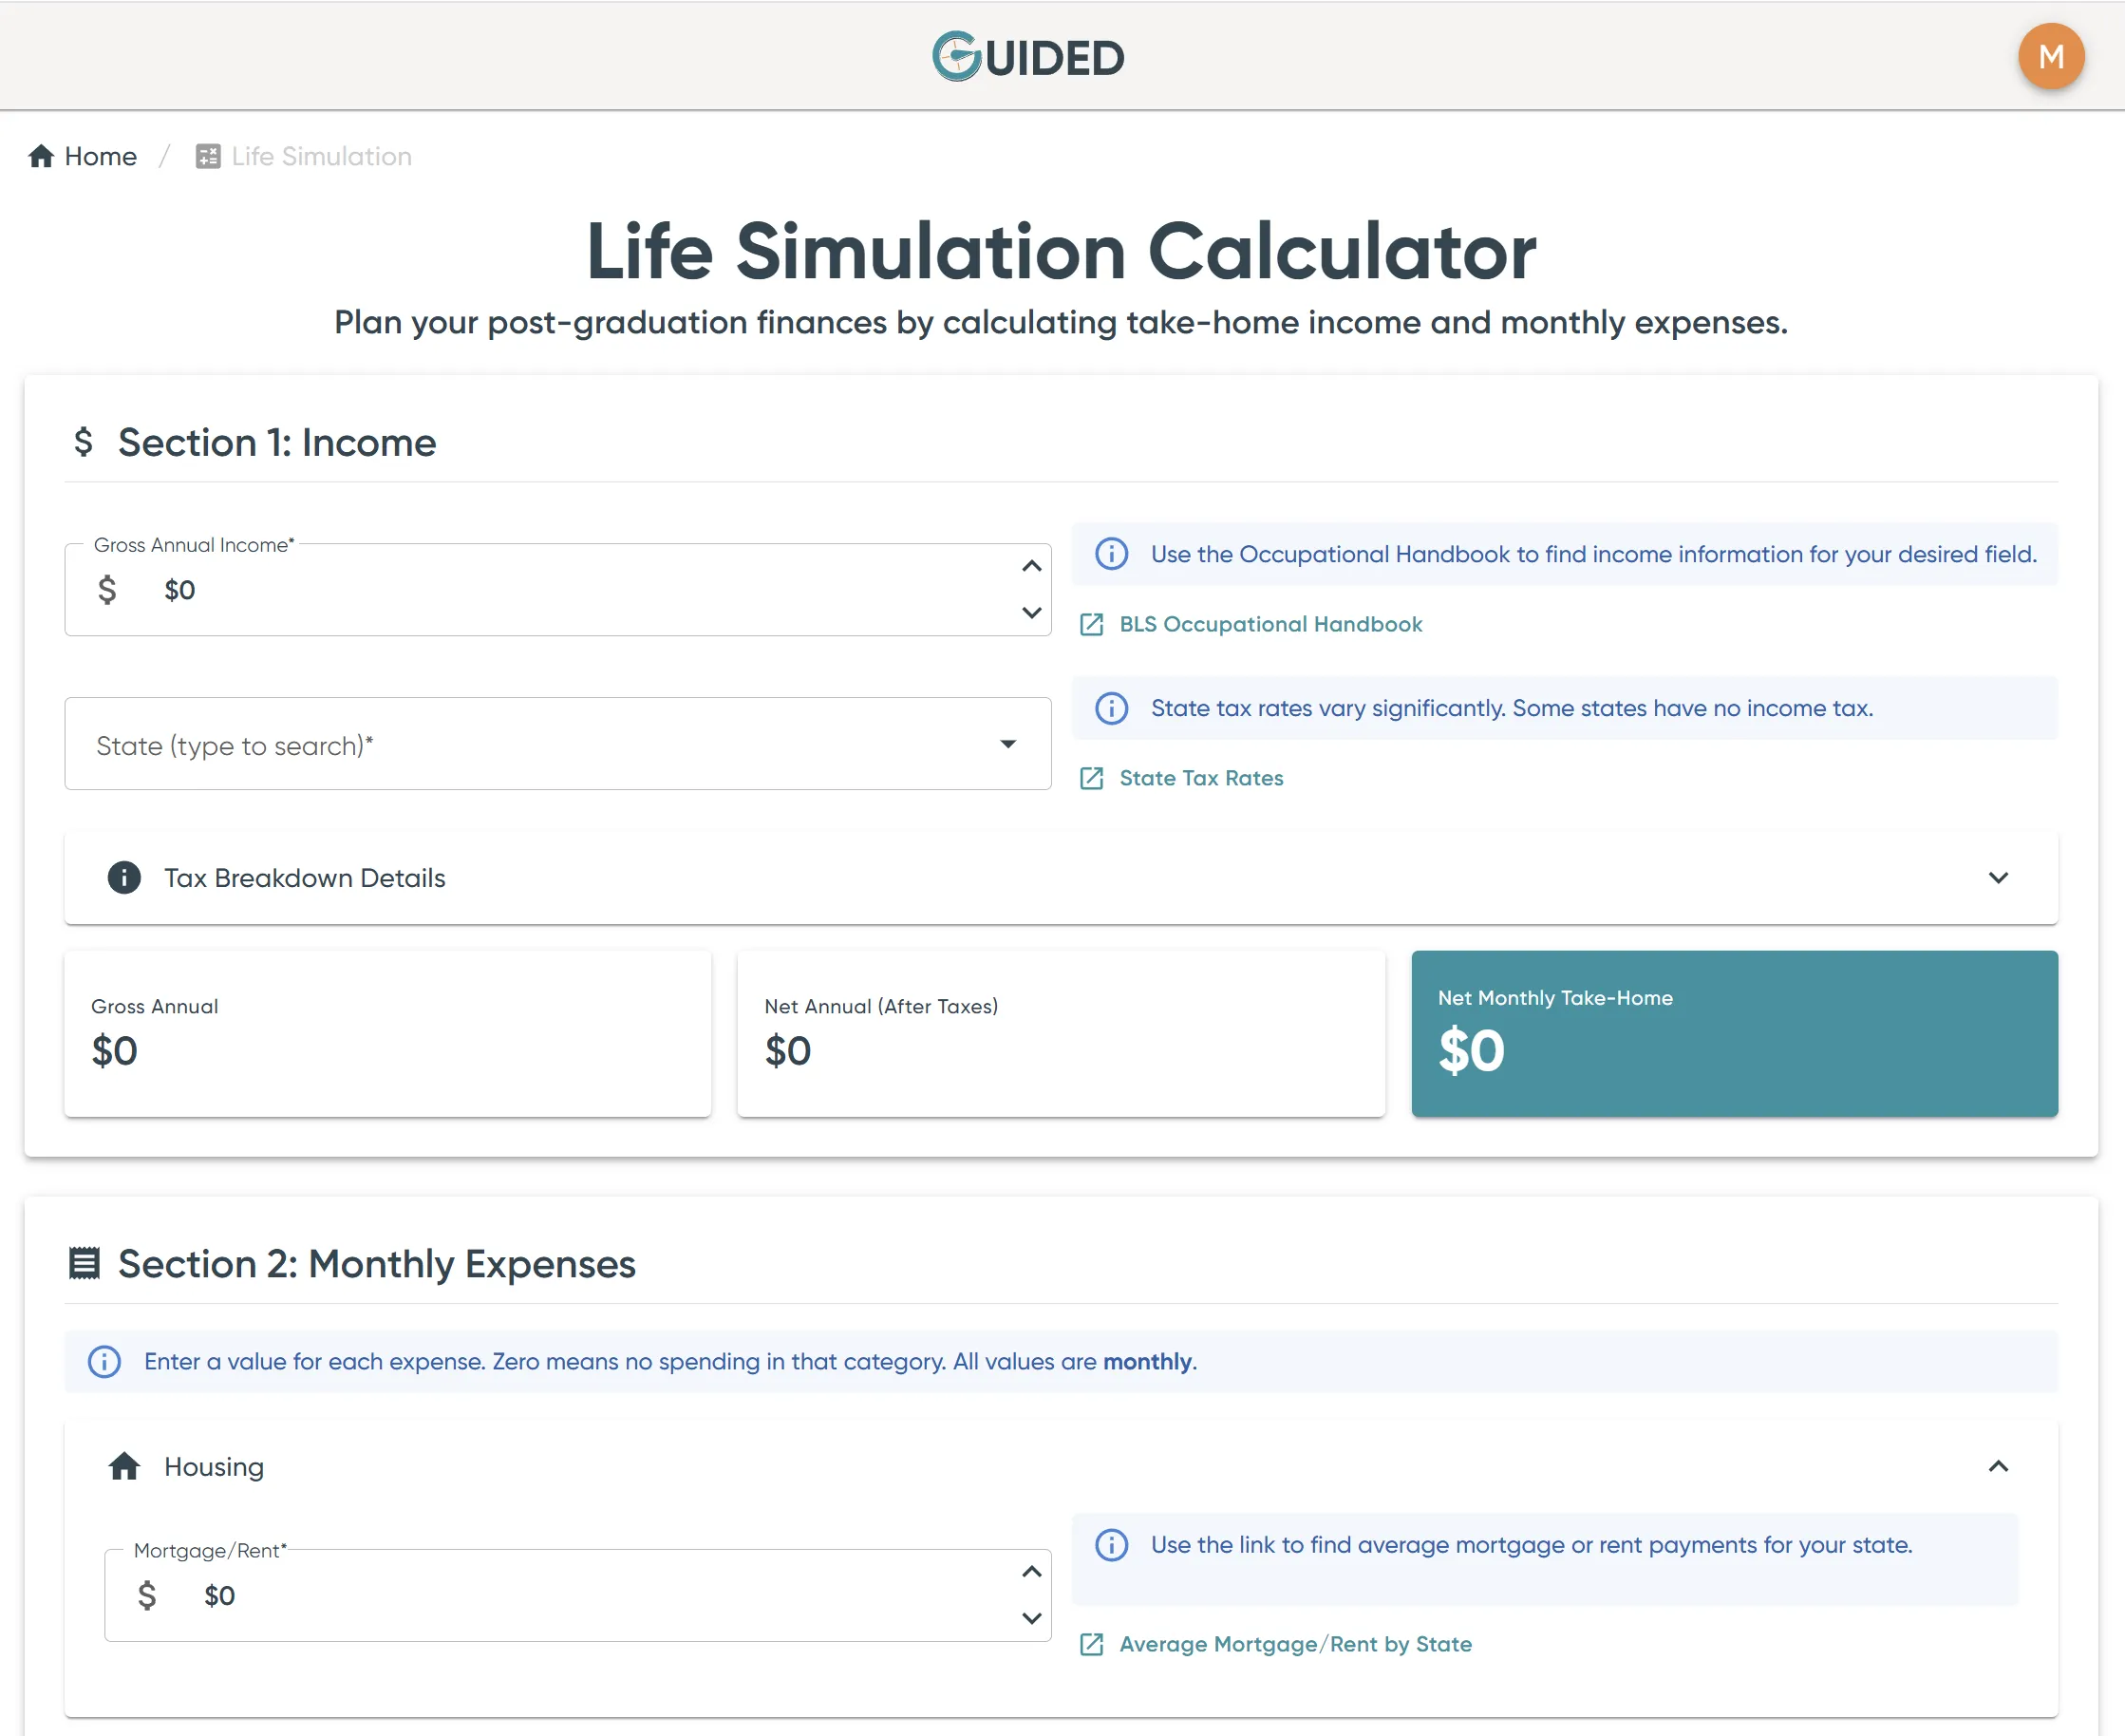Screen dimensions: 2125x1736
Task: Increment Gross Annual Income with the up arrow
Action: point(1030,566)
